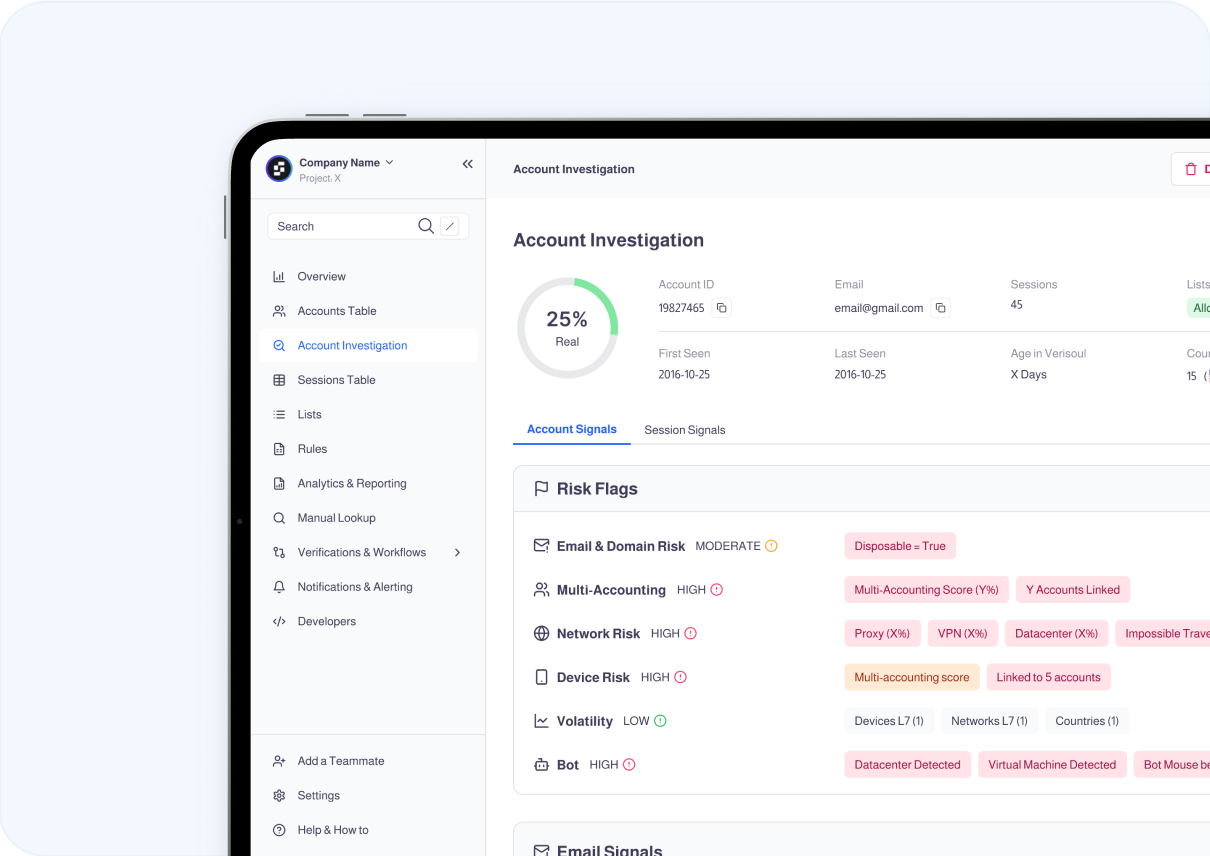
Task: Click Devices L7 (1) tag
Action: point(889,721)
